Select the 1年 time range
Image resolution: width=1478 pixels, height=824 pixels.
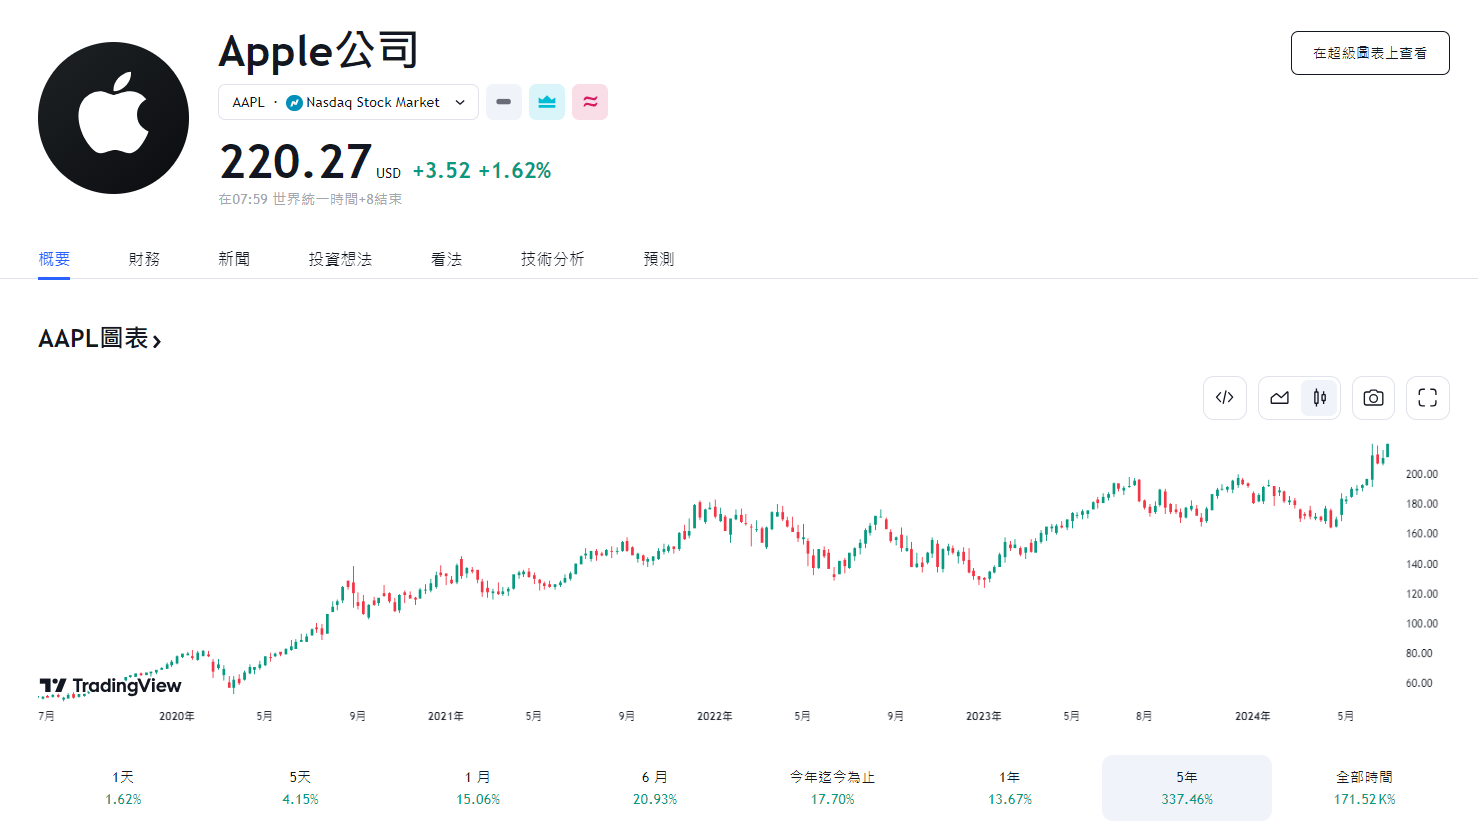tap(1009, 787)
